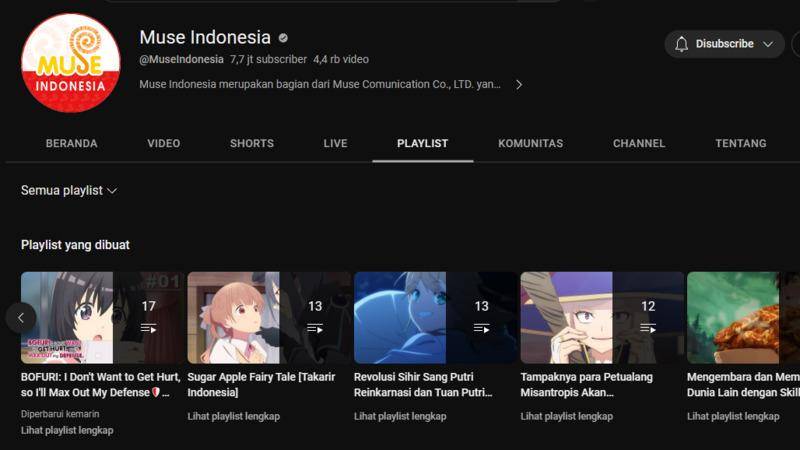This screenshot has height=450, width=800.
Task: Expand the channel description arrow
Action: point(518,85)
